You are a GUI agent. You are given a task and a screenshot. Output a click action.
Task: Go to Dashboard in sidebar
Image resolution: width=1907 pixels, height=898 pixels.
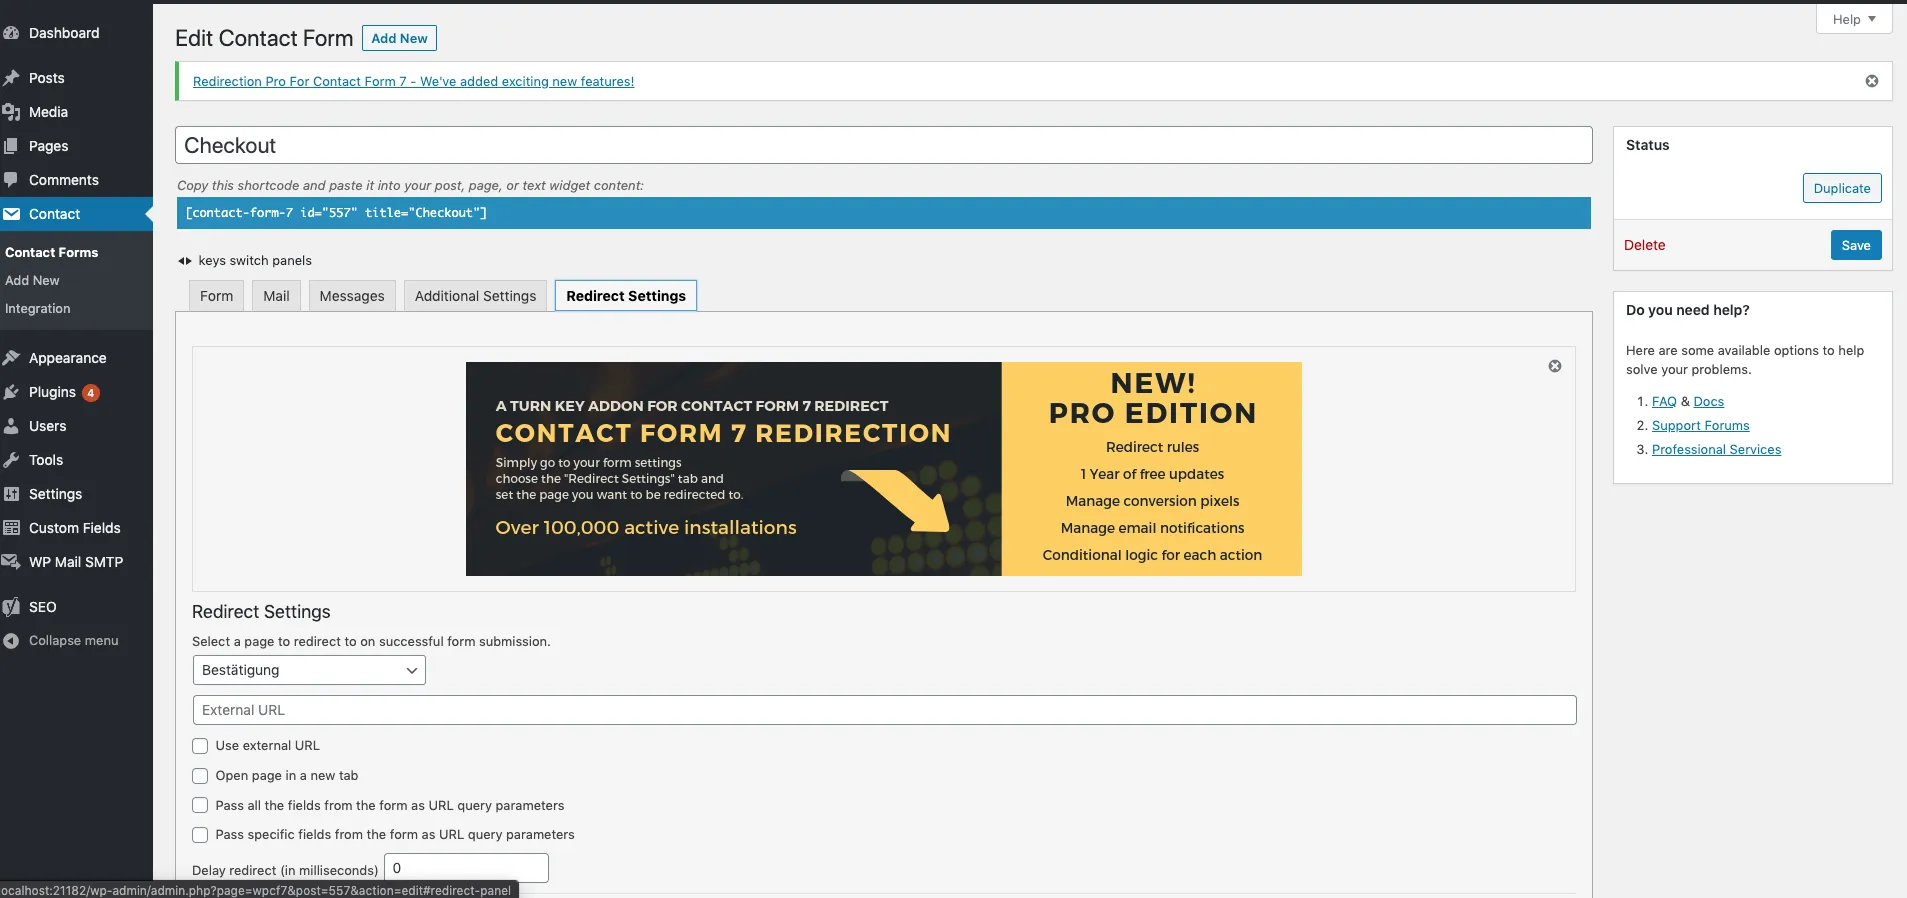tap(64, 33)
